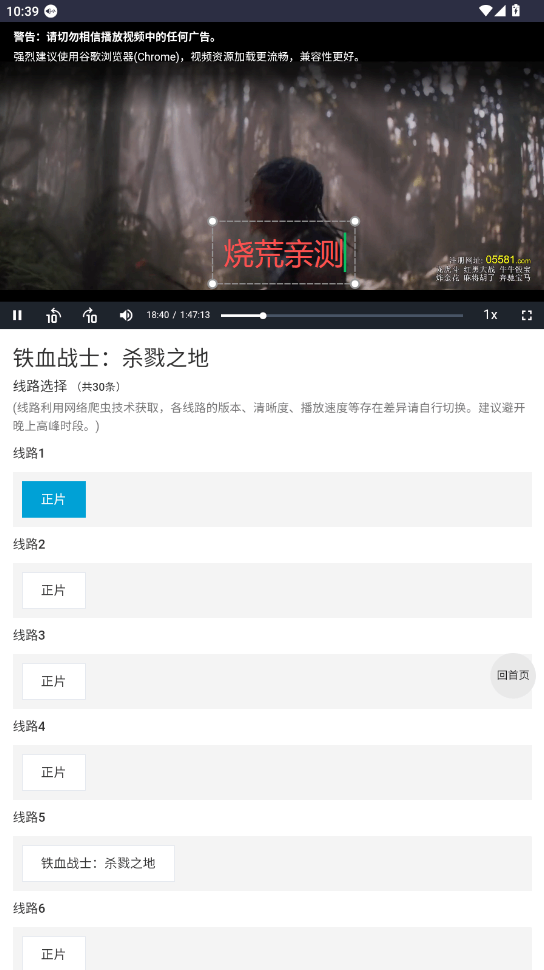The image size is (544, 970).
Task: Click the 线路2 label
Action: tap(29, 544)
